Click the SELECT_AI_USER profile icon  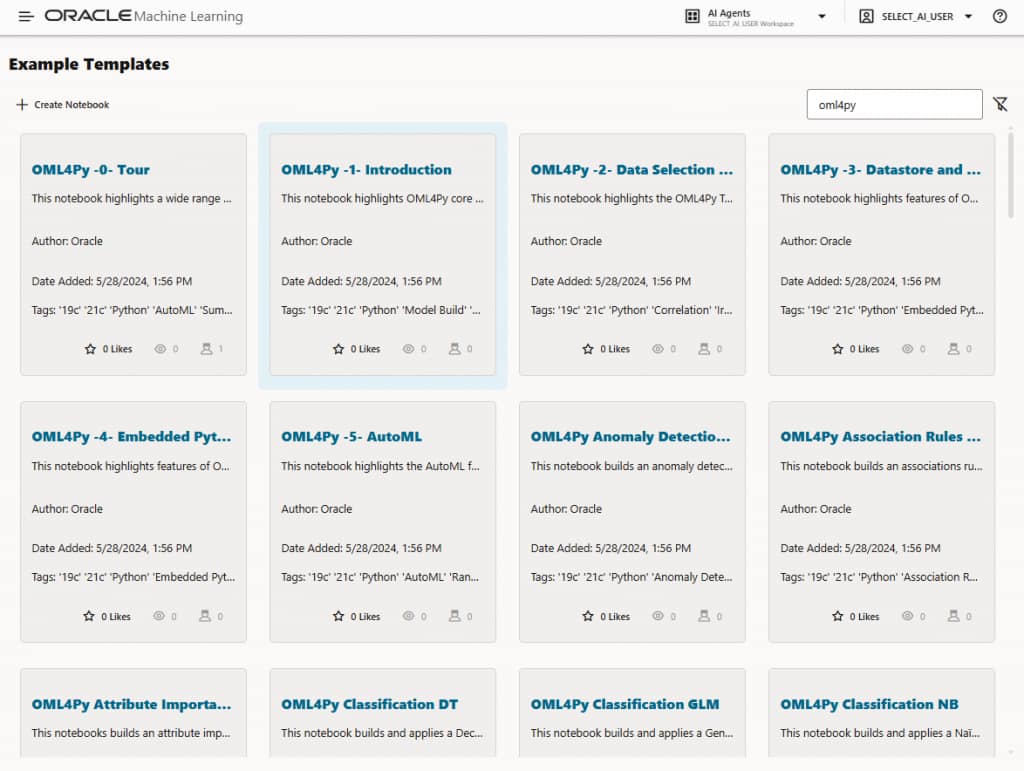[x=866, y=17]
